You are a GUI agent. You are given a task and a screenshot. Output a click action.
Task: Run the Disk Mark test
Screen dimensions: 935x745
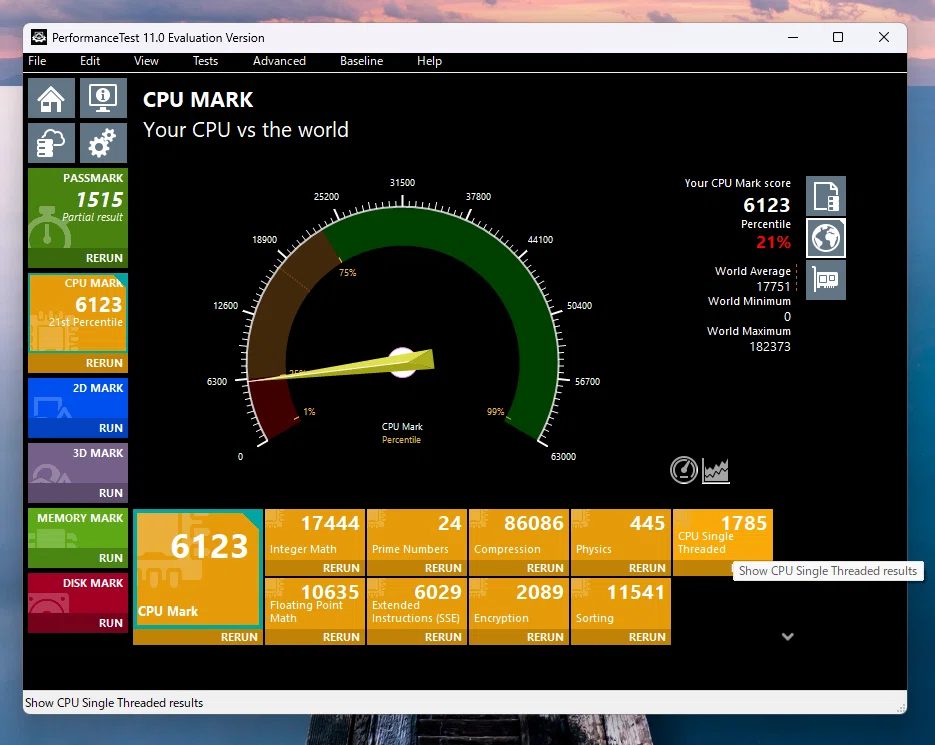pos(78,623)
